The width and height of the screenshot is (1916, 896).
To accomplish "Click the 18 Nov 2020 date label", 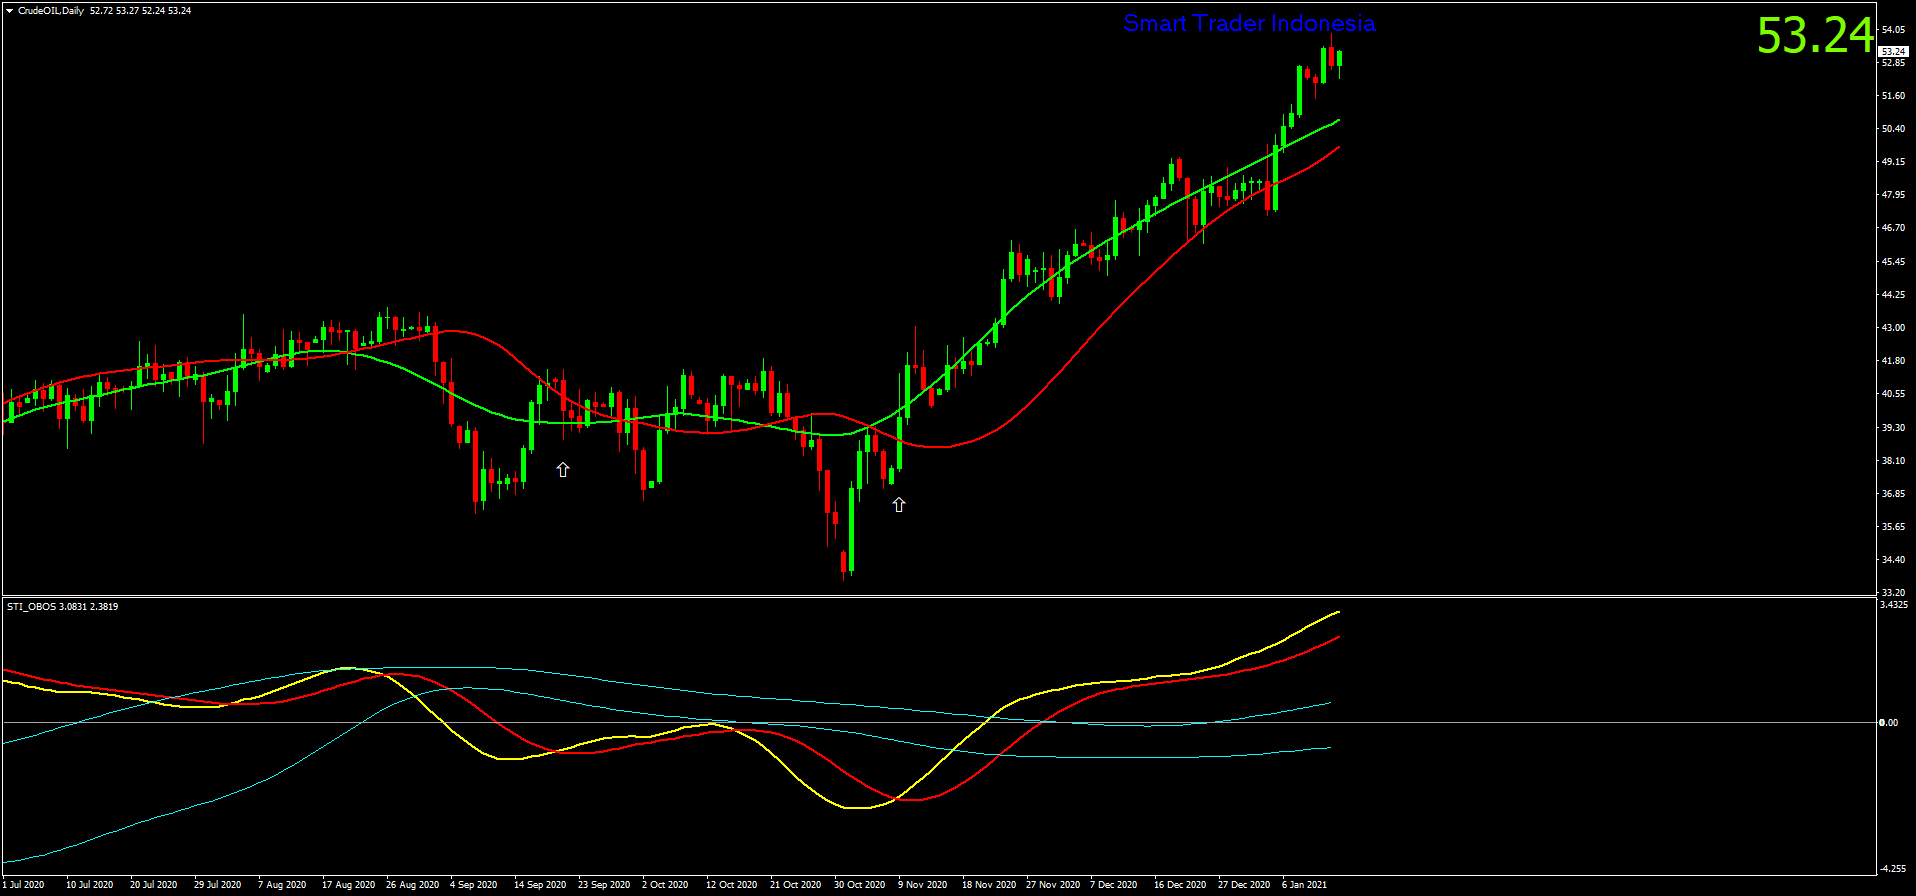I will coord(988,884).
